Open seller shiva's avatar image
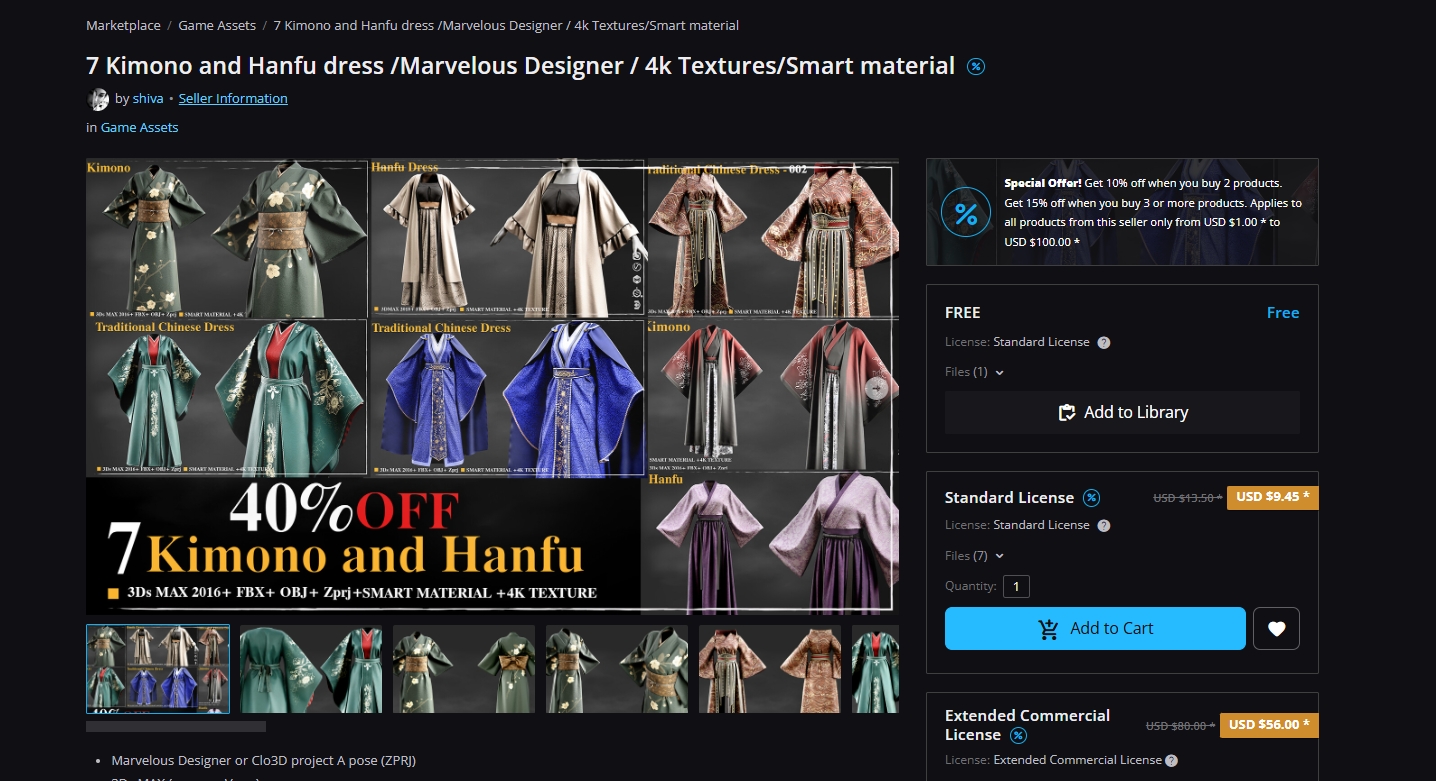1436x781 pixels. click(98, 99)
